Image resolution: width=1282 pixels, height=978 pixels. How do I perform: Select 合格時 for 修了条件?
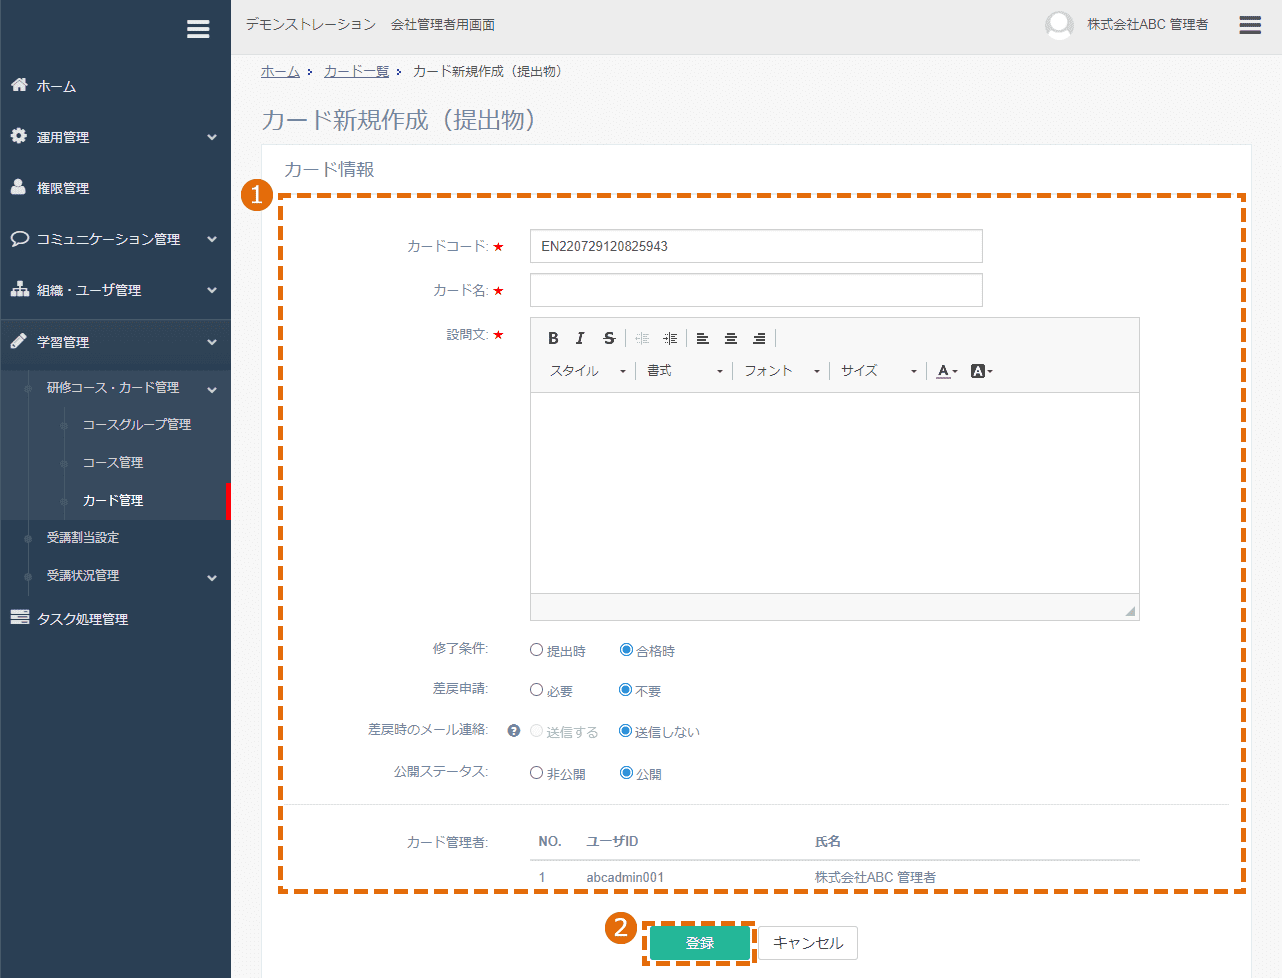coord(626,650)
